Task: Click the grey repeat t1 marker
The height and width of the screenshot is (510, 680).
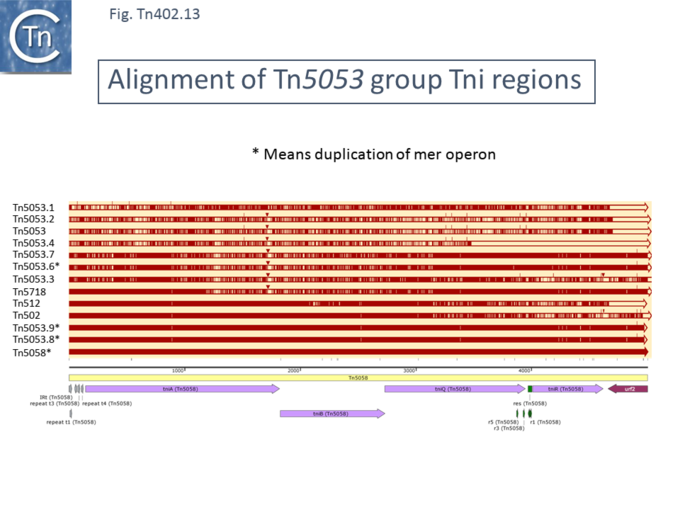Action: coord(71,412)
